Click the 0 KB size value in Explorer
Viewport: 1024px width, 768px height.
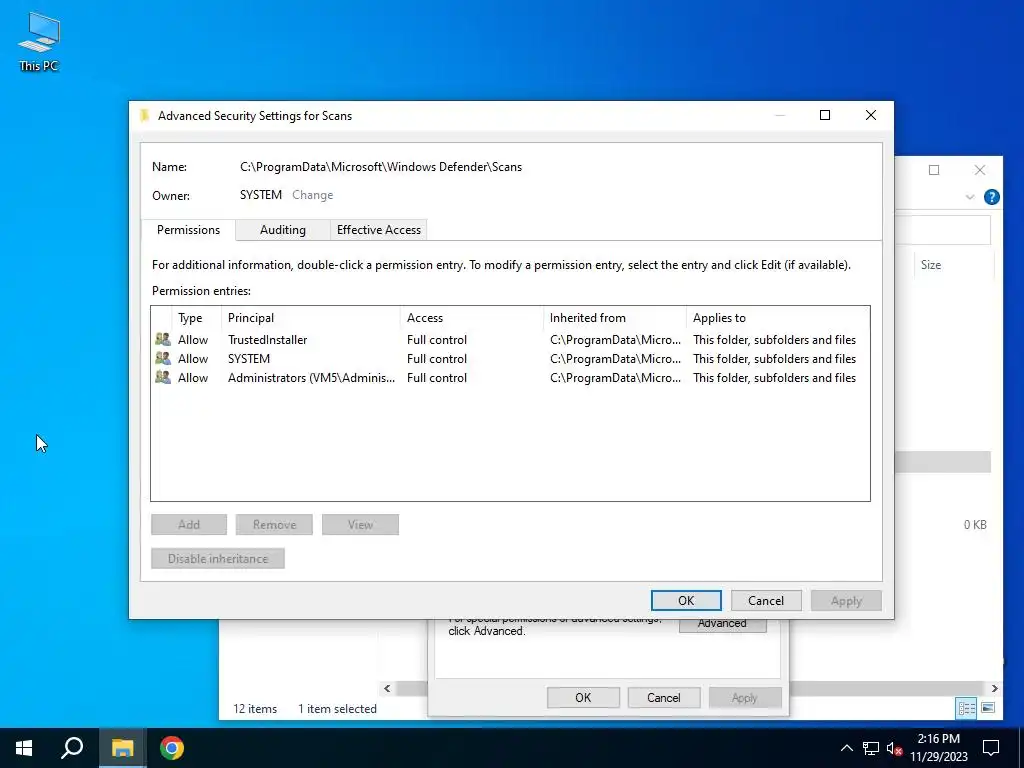pyautogui.click(x=975, y=524)
